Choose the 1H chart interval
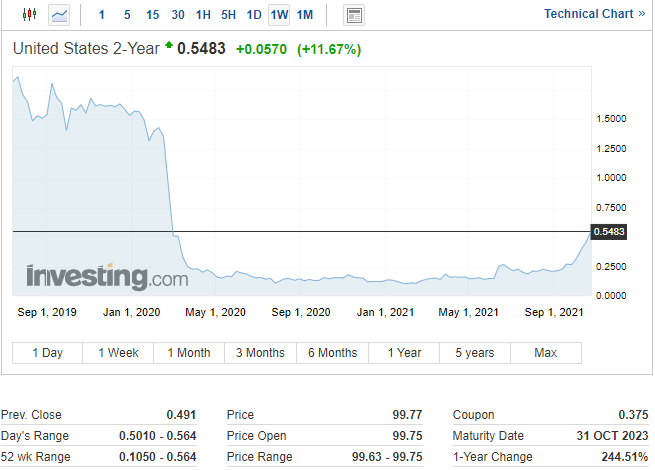This screenshot has width=655, height=470. pos(203,15)
